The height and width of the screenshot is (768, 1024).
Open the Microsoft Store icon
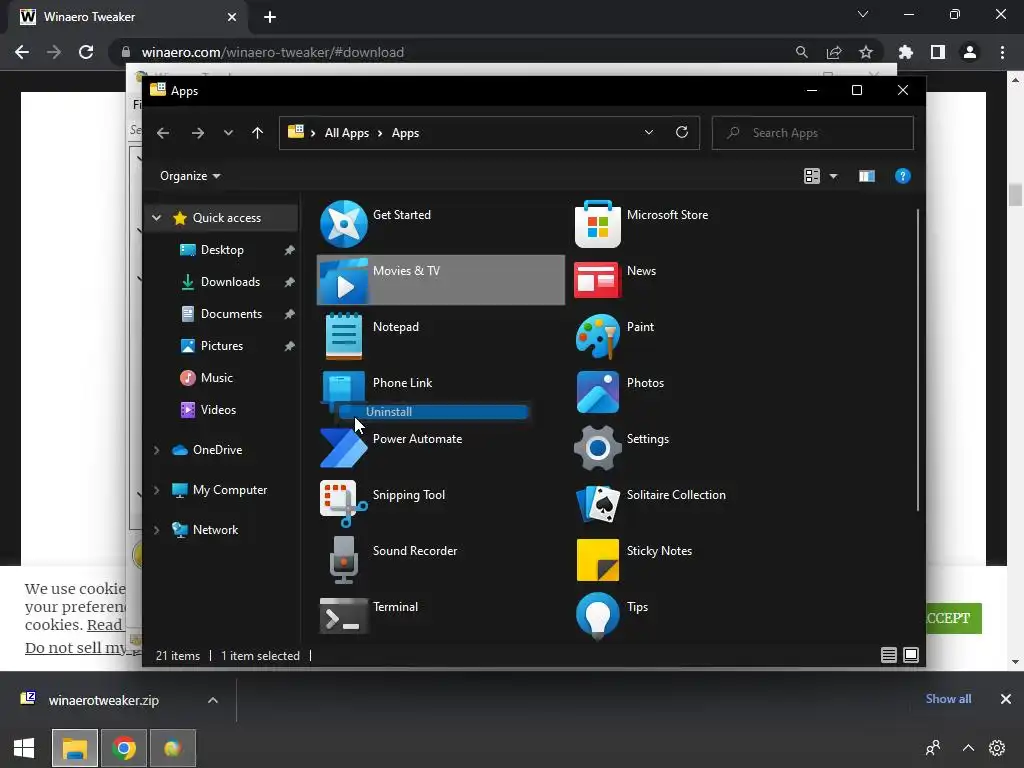(598, 224)
